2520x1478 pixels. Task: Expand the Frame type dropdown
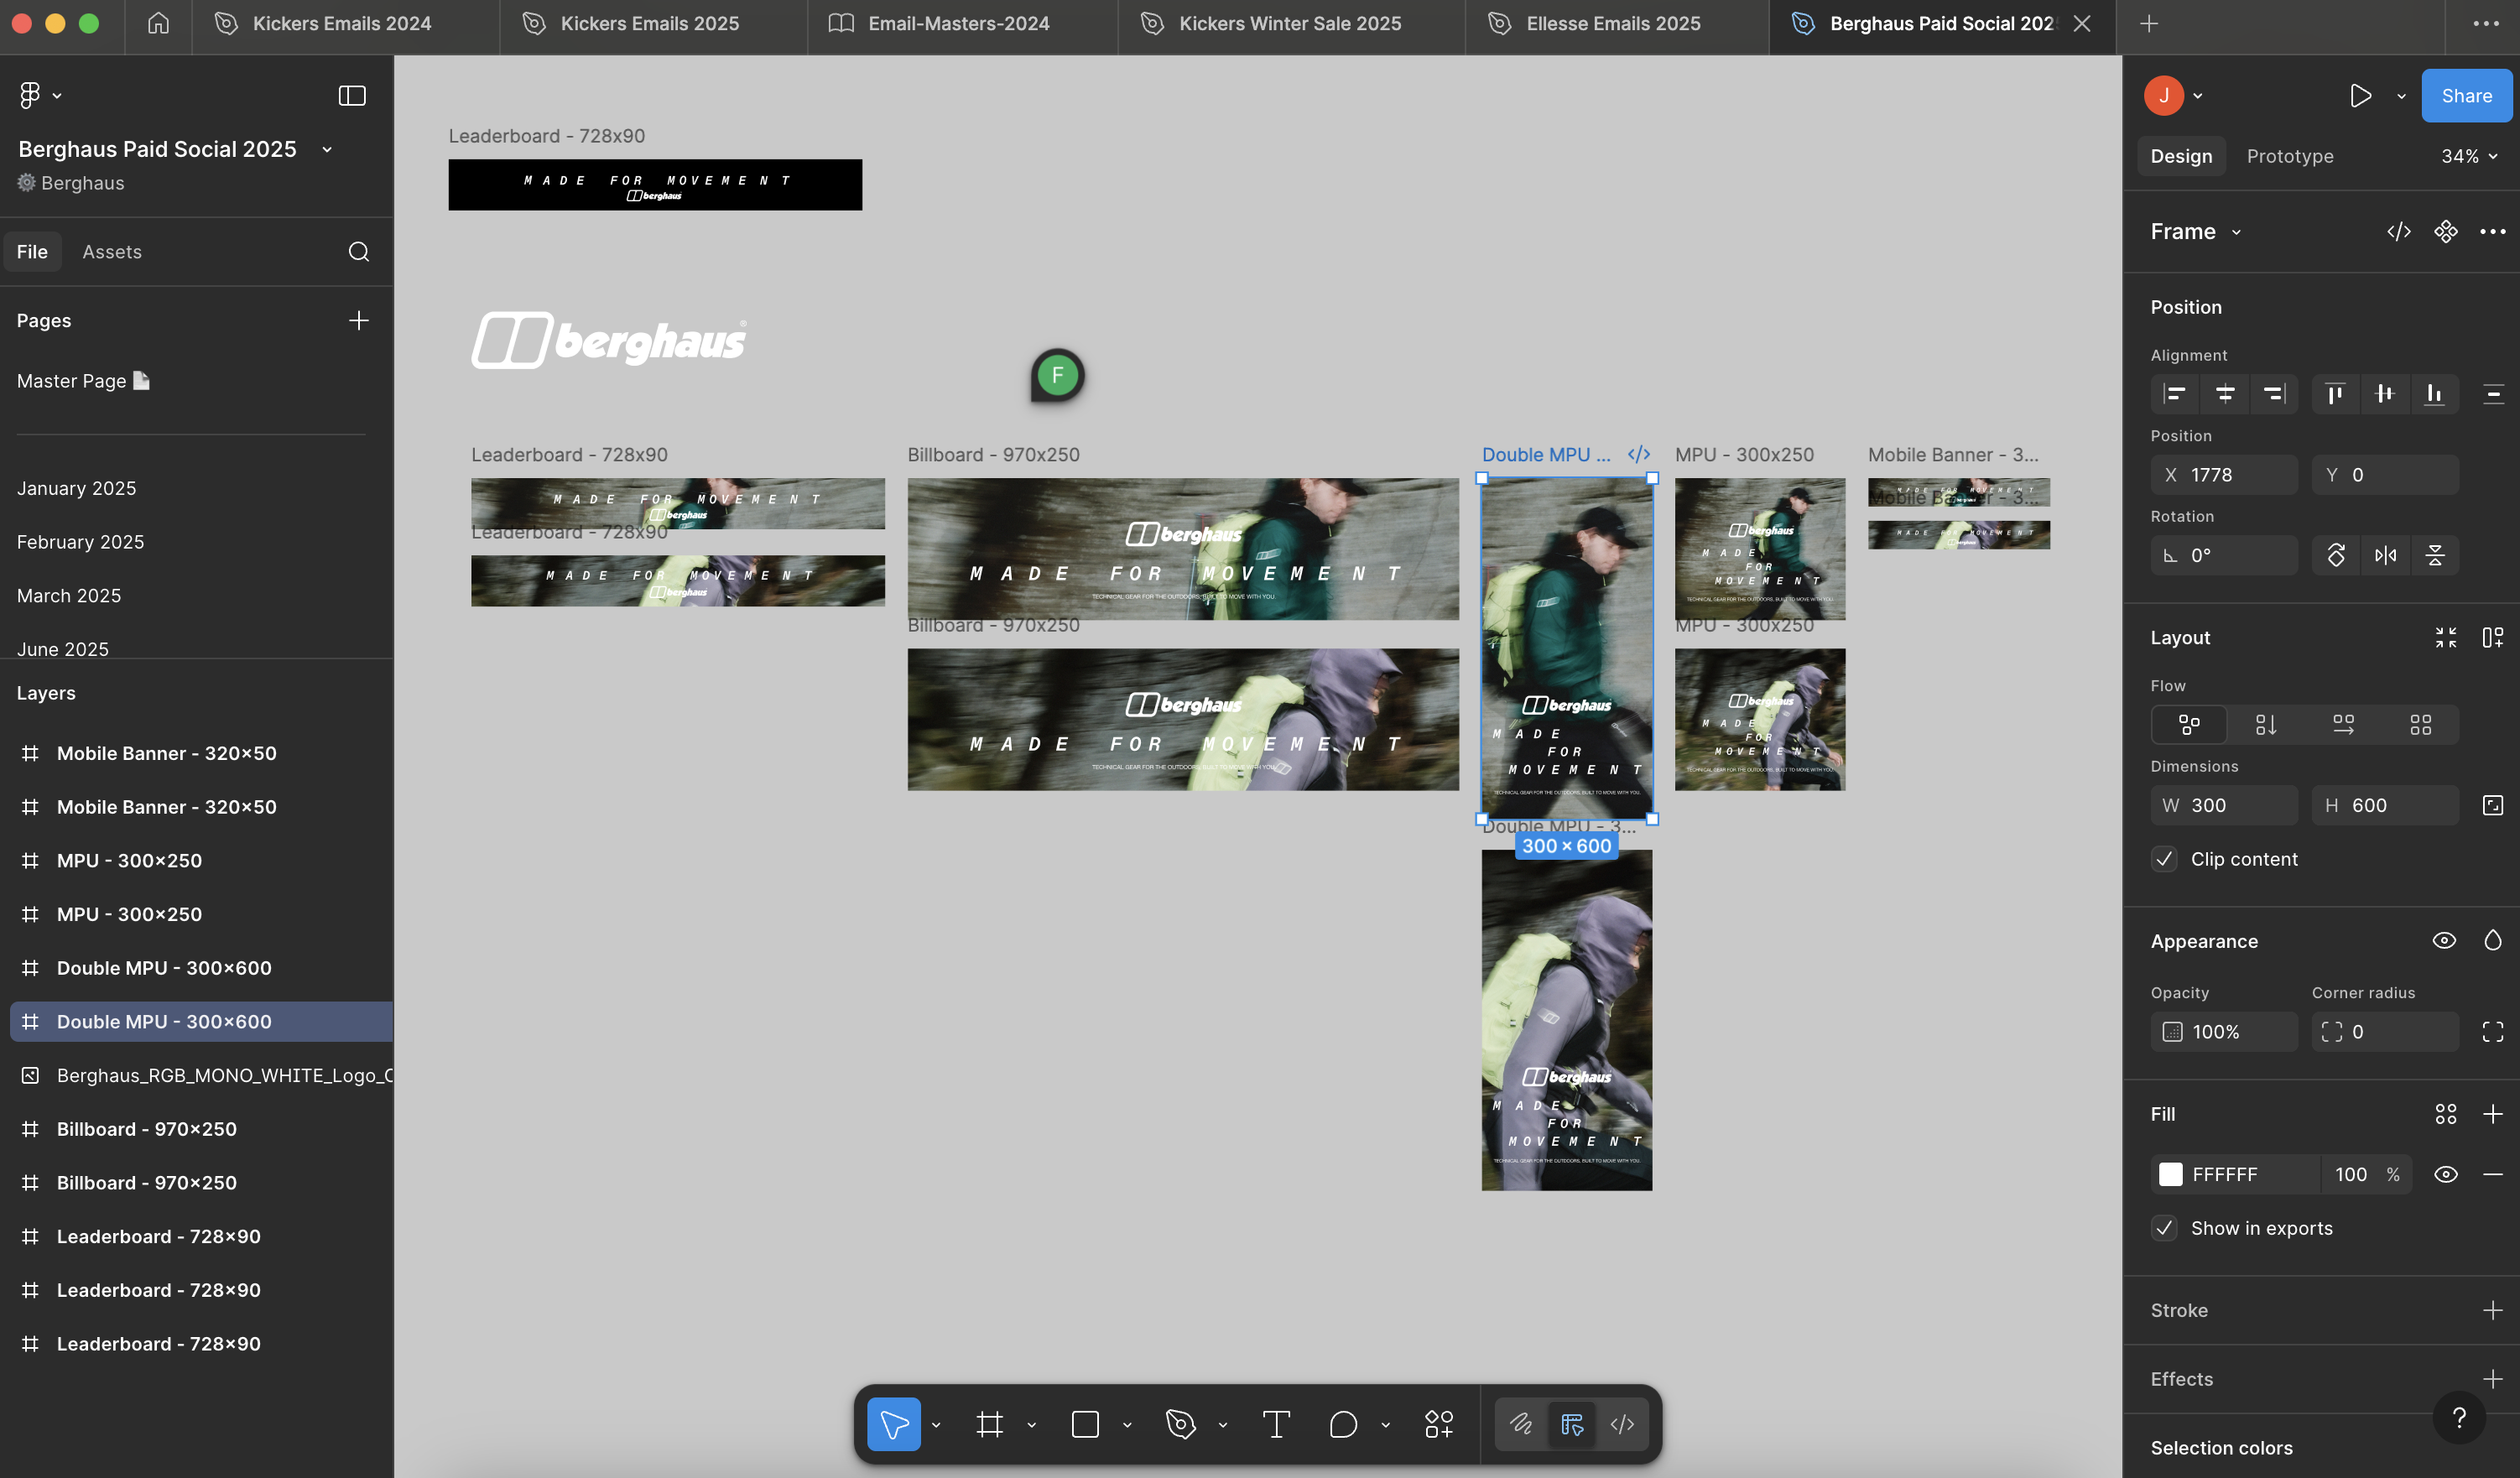2236,232
